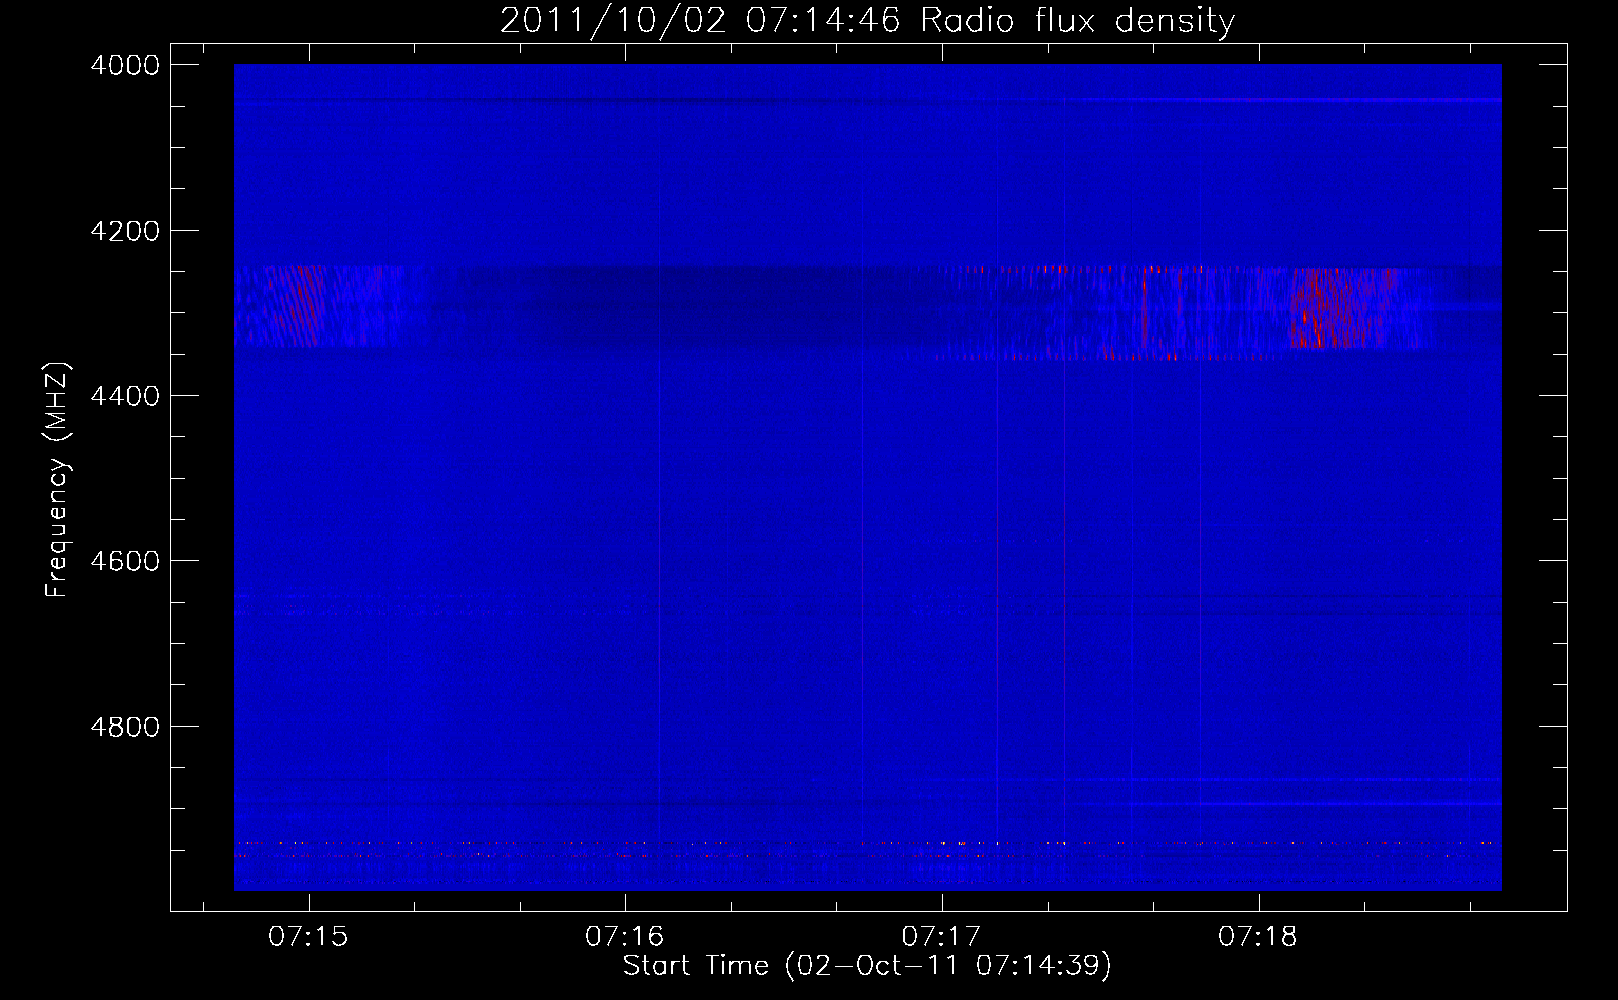Click the 4200 frequency tick label

click(x=125, y=231)
